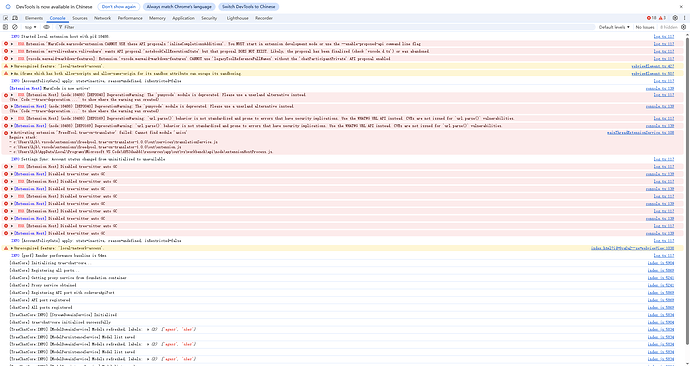Expand the iframe allow-scripts sandbox warning

(x=12, y=73)
